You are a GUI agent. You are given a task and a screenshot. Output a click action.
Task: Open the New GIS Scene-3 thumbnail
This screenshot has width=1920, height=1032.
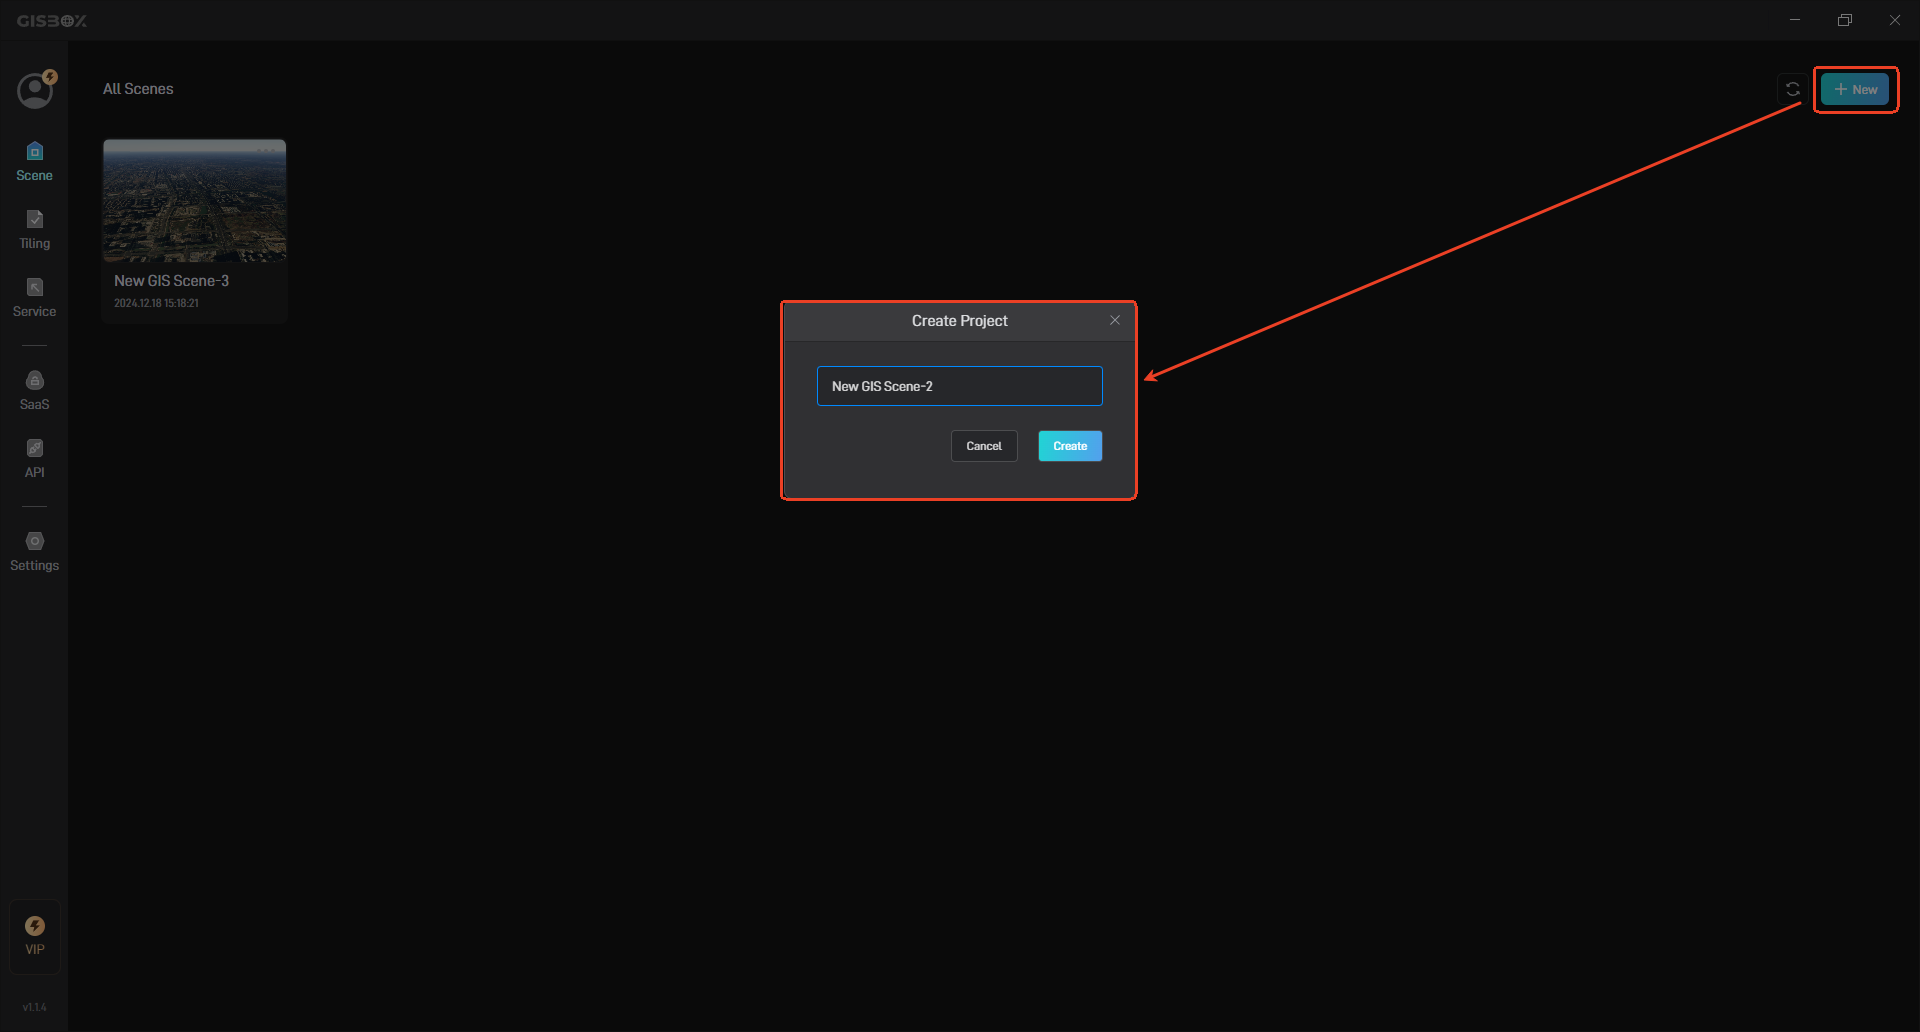point(195,201)
